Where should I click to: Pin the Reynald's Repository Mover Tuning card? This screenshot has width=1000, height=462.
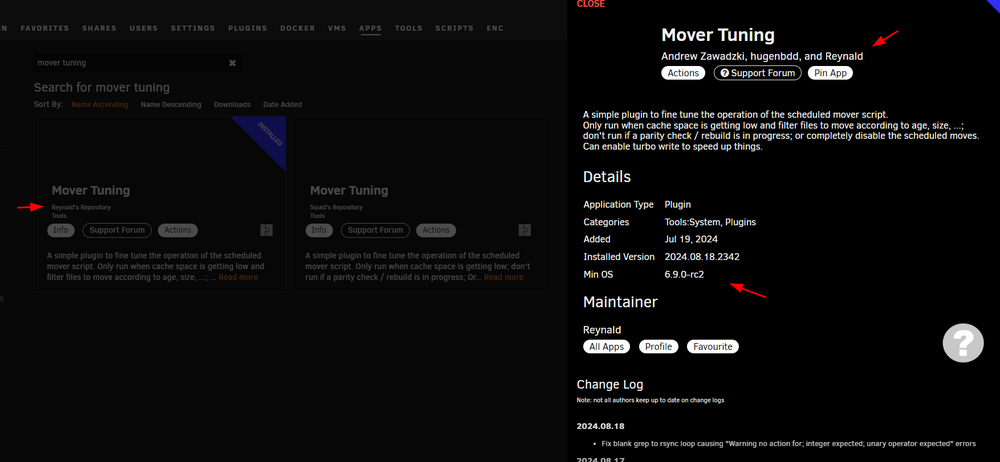[267, 230]
